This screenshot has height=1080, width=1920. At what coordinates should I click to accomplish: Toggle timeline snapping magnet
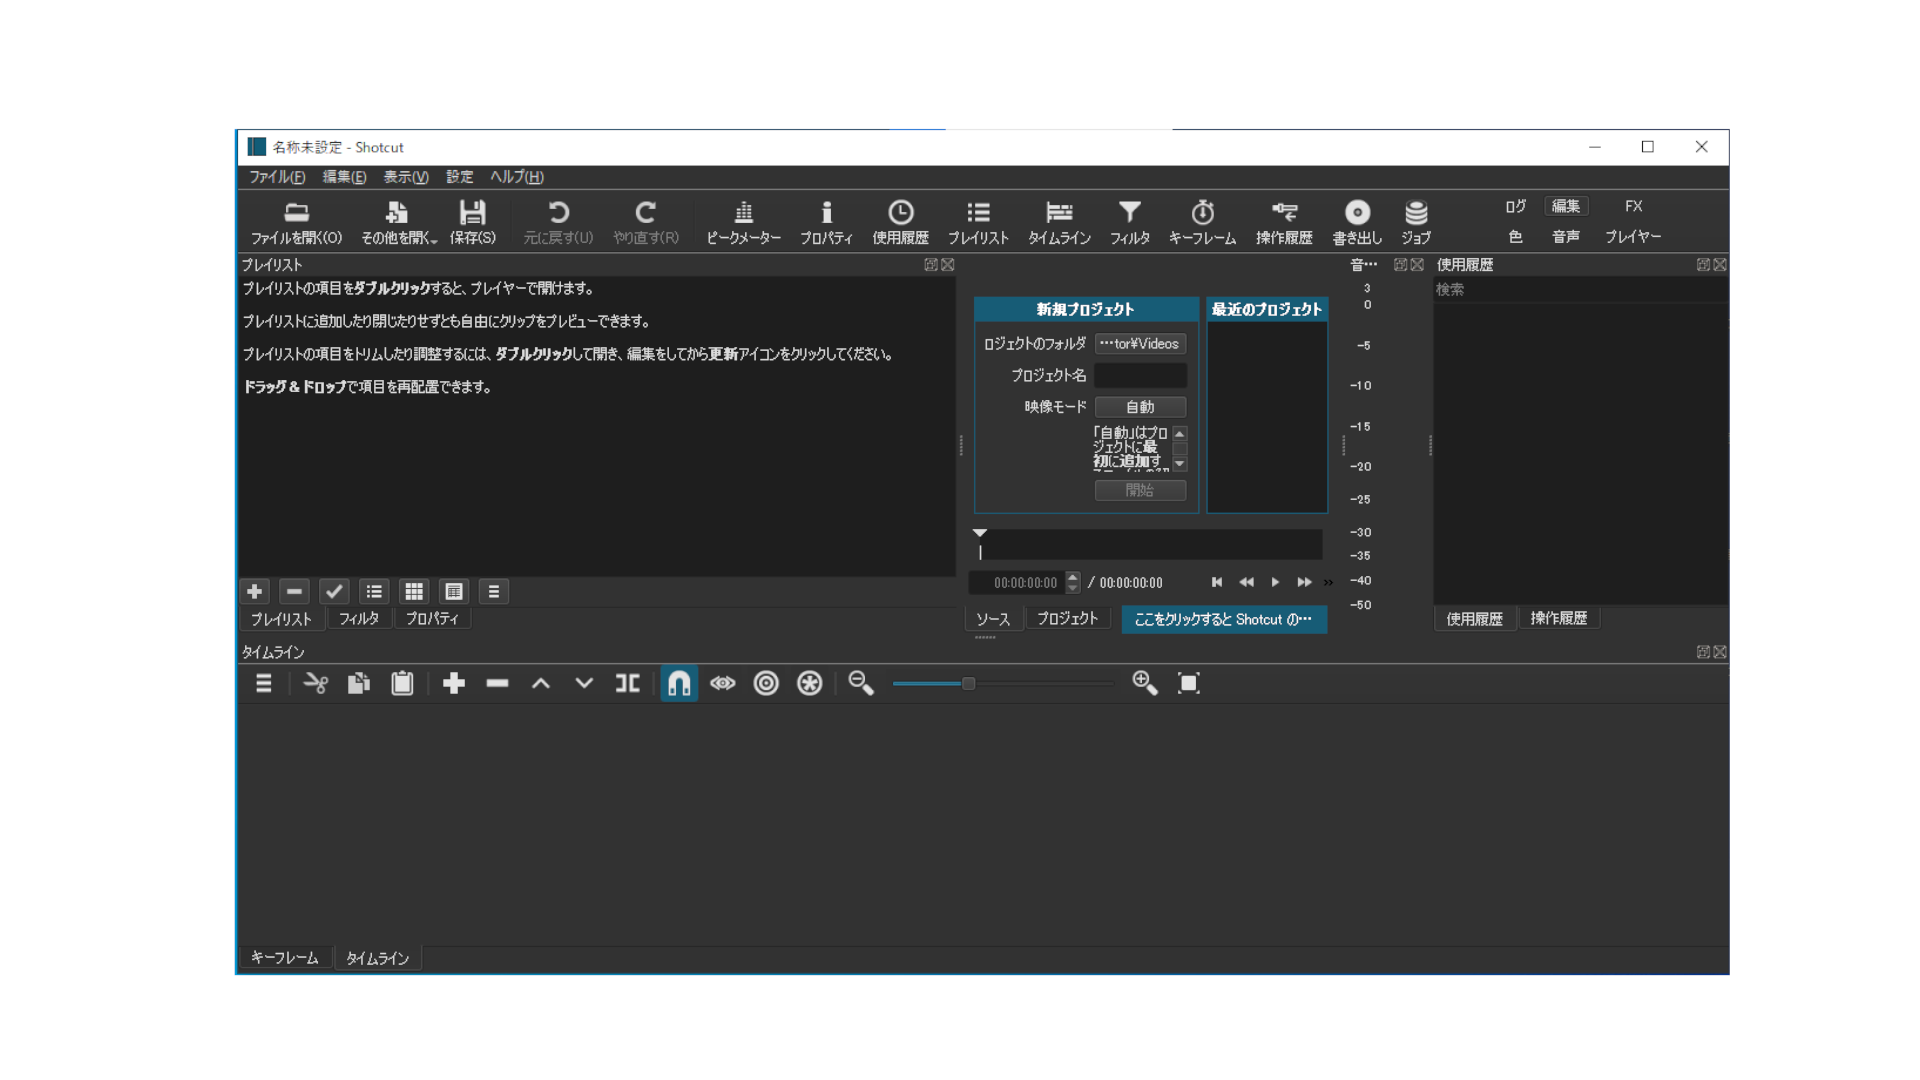[679, 684]
